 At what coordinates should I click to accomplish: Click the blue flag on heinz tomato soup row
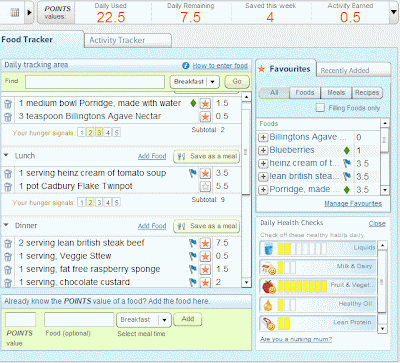(193, 173)
